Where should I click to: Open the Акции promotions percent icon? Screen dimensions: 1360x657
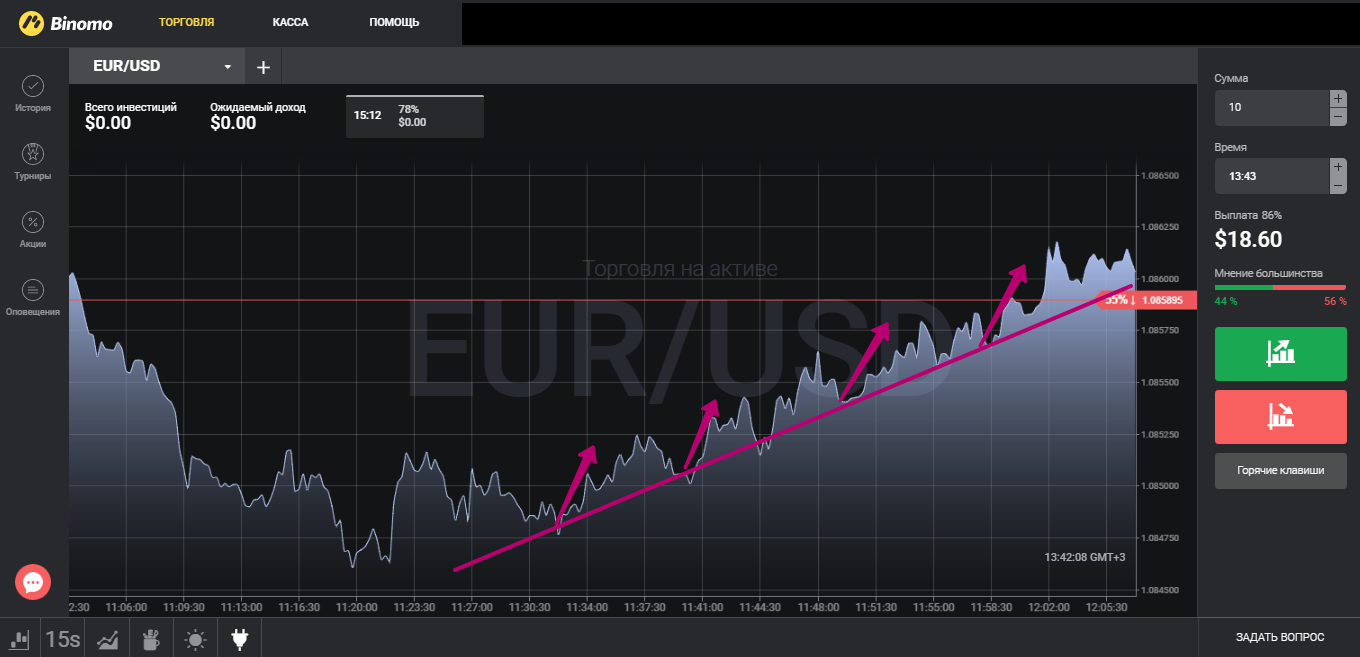(x=33, y=222)
